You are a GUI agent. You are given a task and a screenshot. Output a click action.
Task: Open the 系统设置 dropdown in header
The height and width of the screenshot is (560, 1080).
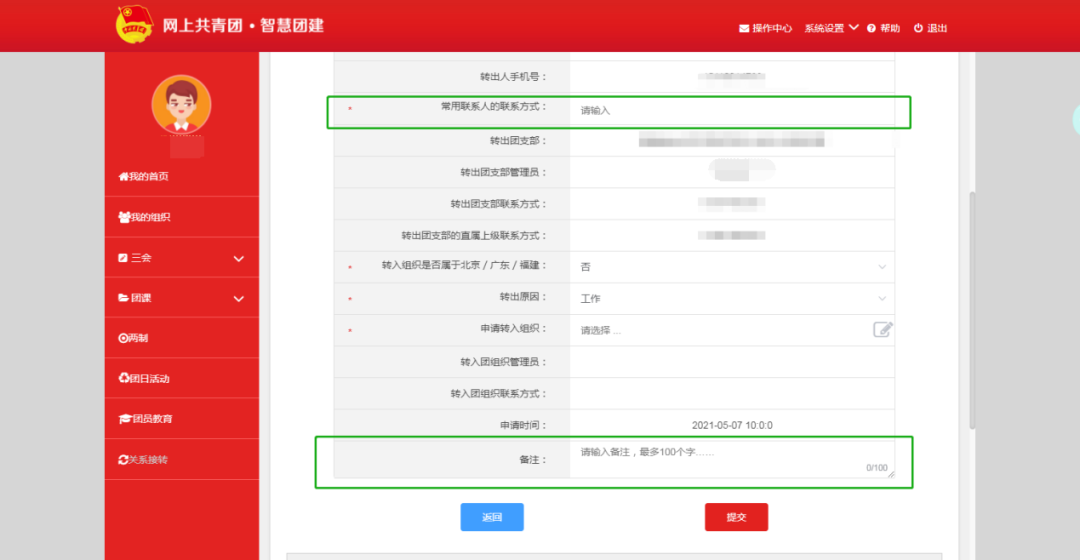(x=831, y=28)
